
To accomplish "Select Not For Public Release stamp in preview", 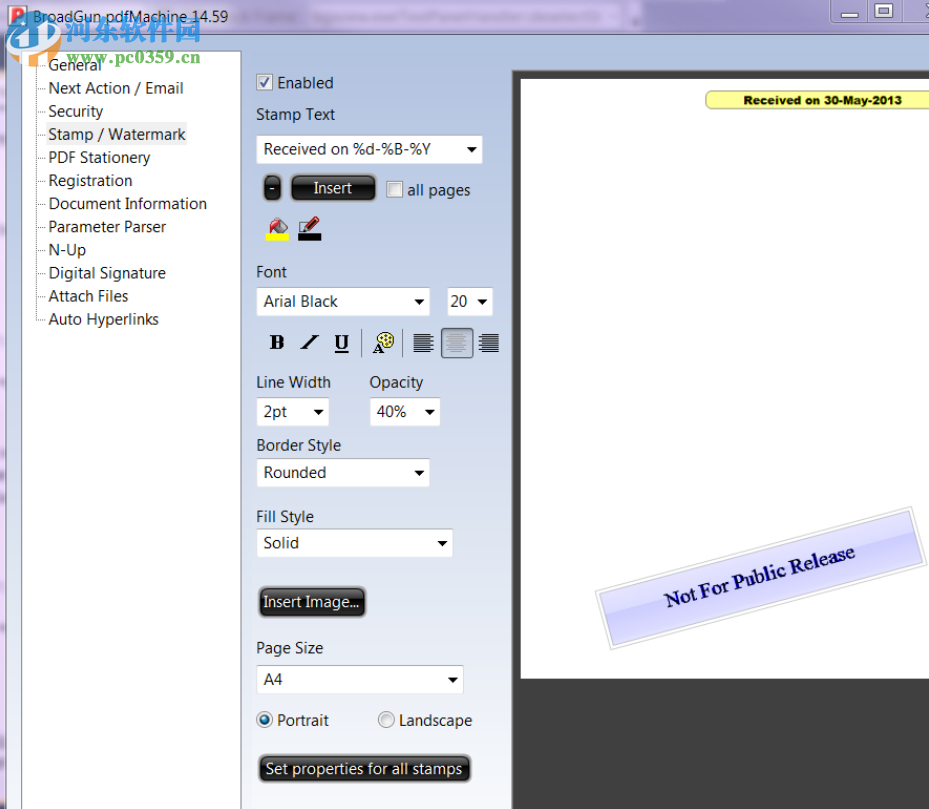I will pyautogui.click(x=760, y=578).
